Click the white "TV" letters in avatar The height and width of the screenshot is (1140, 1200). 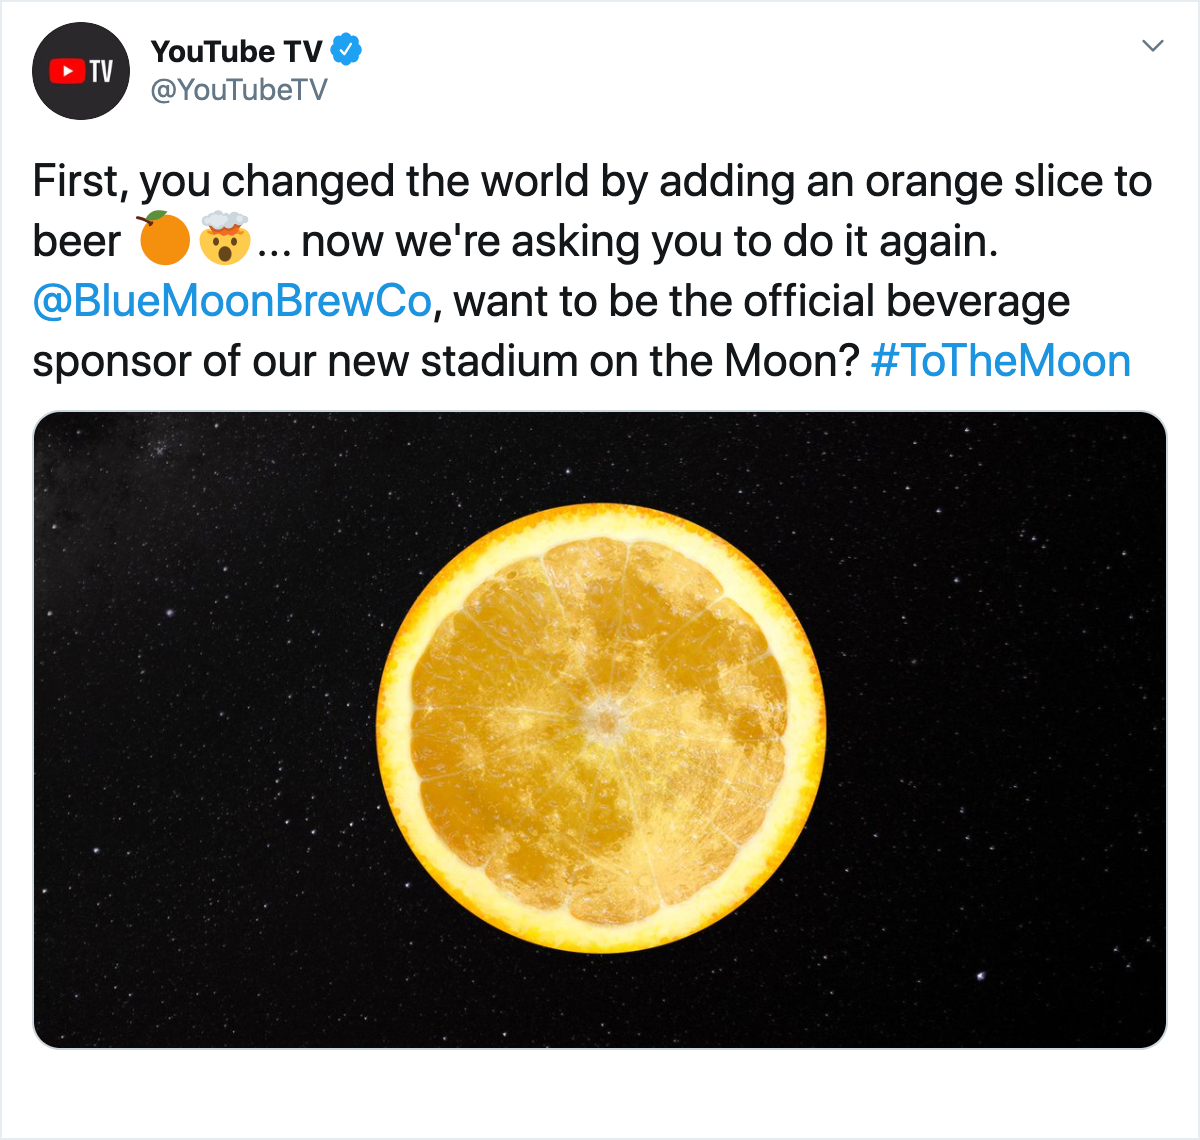coord(102,71)
